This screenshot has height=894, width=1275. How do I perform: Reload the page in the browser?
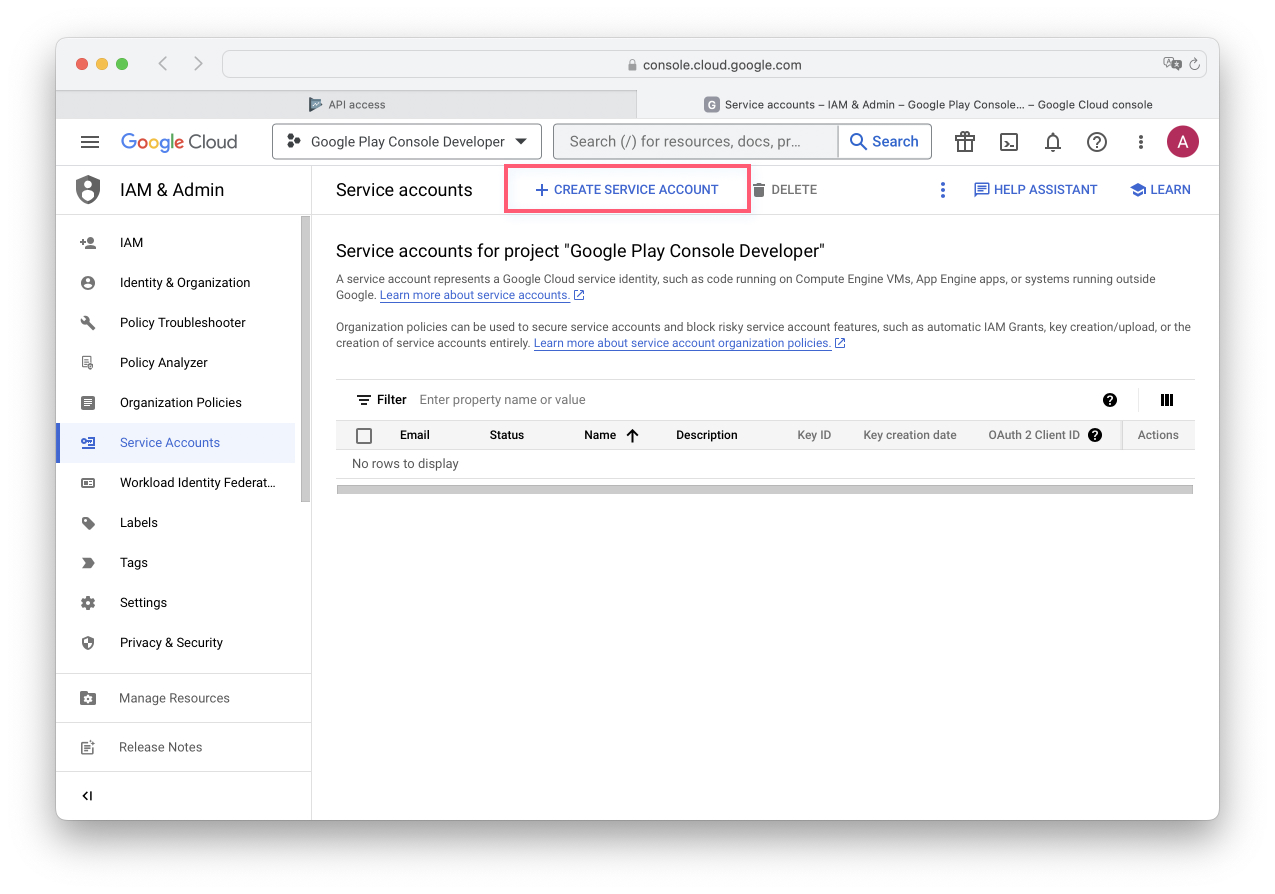[x=1194, y=64]
